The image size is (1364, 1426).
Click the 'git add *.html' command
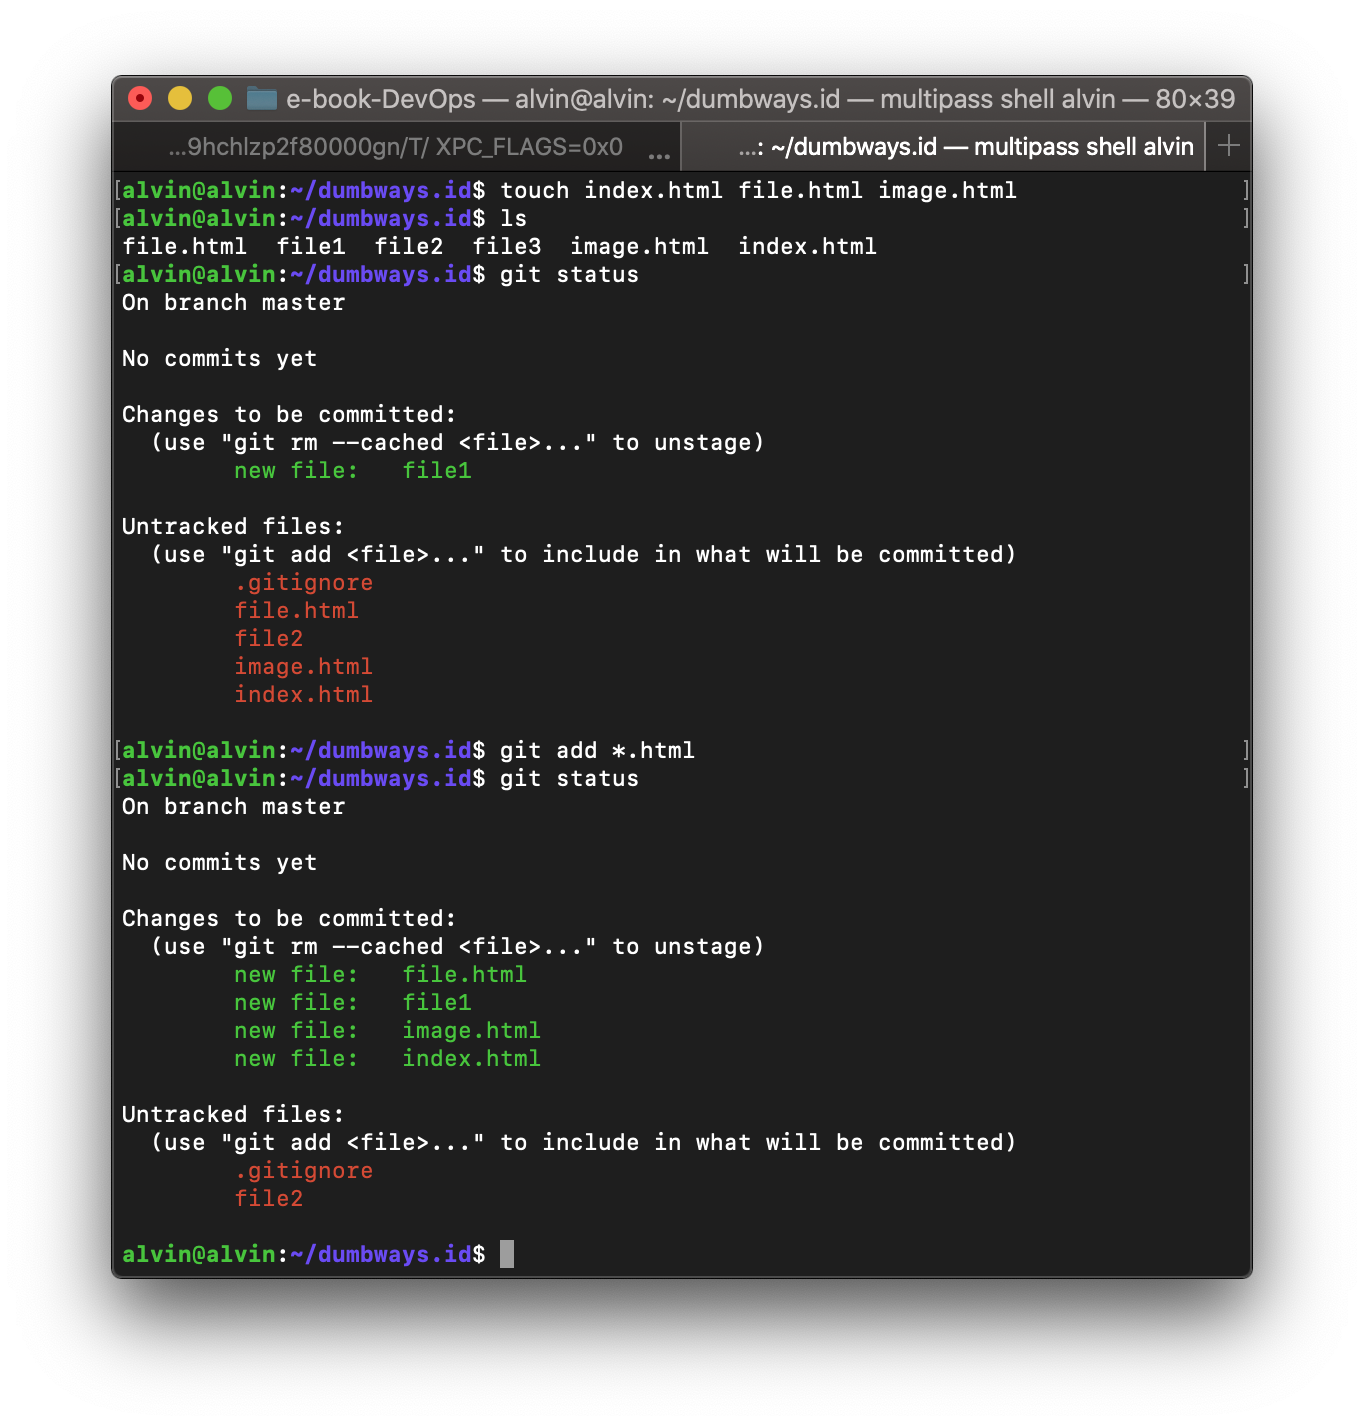(597, 750)
